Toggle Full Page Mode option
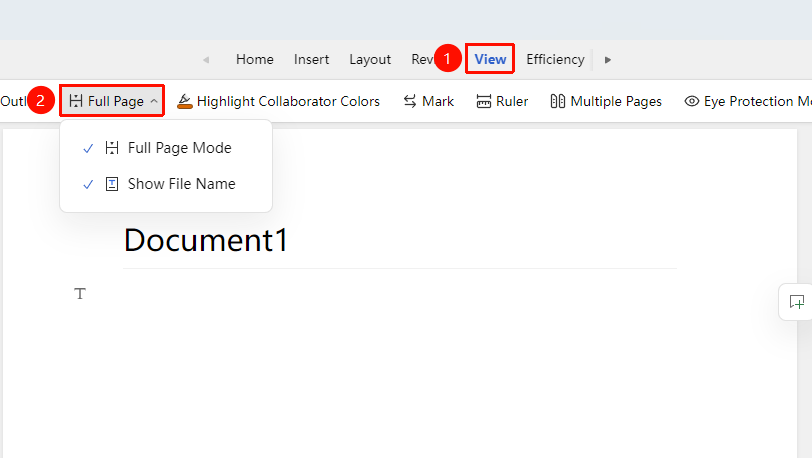Viewport: 812px width, 458px height. [166, 148]
